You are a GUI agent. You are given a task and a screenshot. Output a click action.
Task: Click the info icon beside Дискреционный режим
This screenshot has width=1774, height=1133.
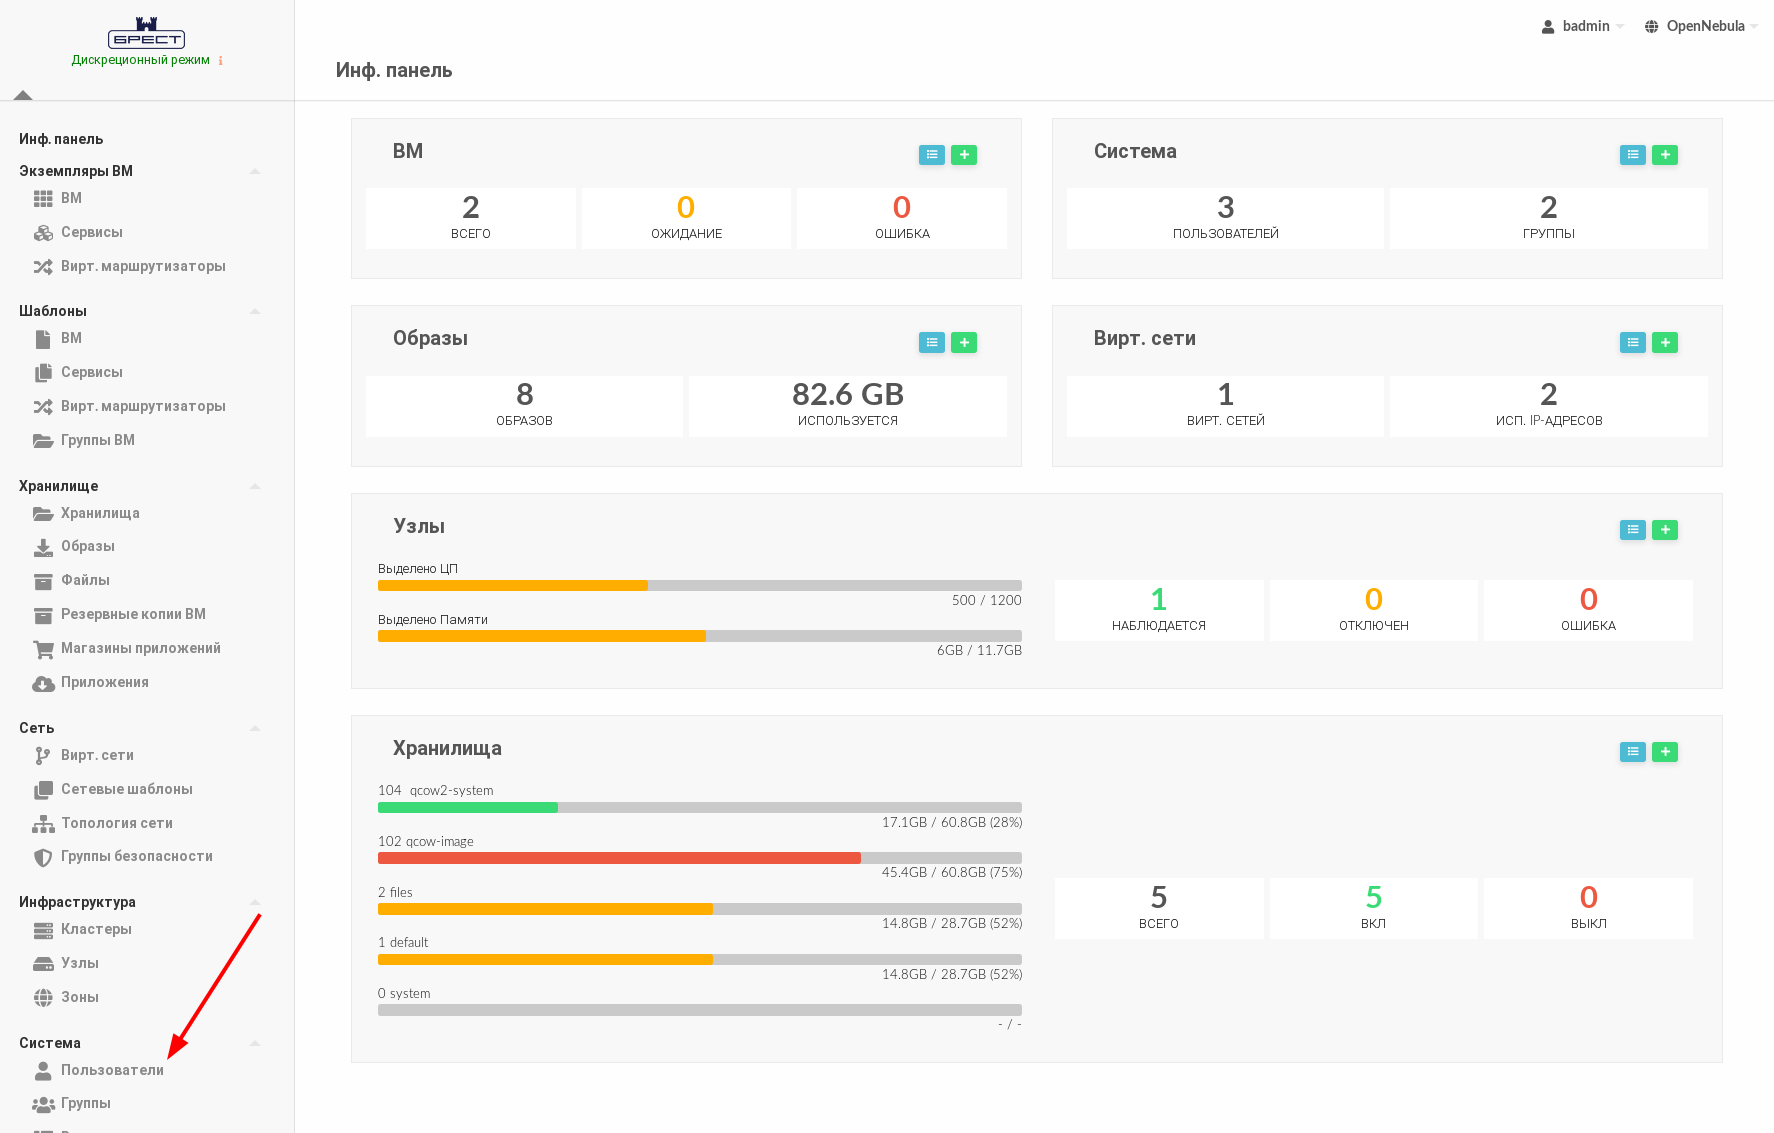221,61
